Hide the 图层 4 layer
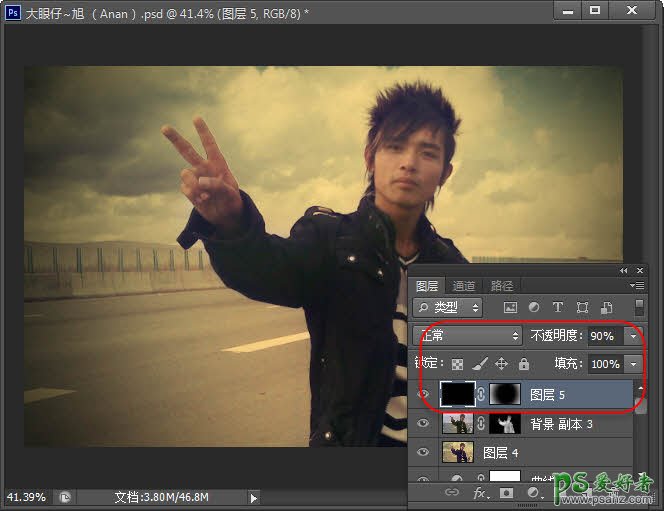Viewport: 664px width, 511px height. click(x=423, y=453)
